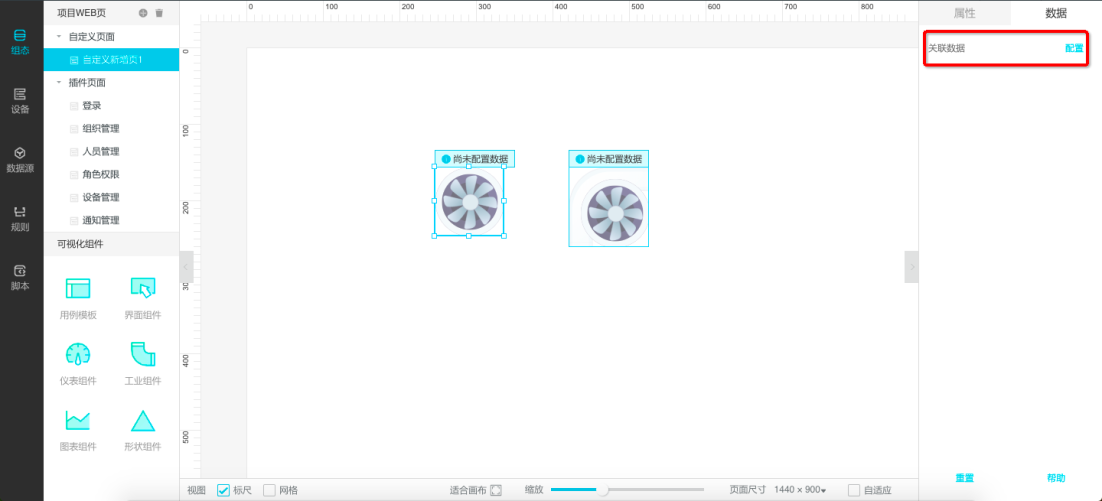The image size is (1102, 501).
Task: Click the 适合画布 fit canvas icon
Action: click(496, 490)
